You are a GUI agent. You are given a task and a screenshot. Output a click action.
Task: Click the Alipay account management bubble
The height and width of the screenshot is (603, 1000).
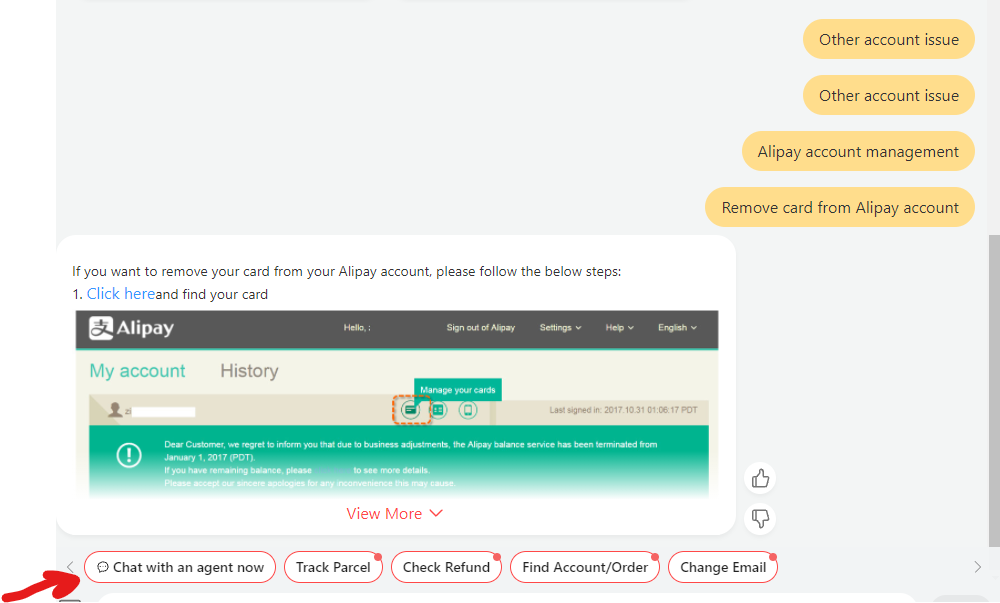[x=858, y=152]
